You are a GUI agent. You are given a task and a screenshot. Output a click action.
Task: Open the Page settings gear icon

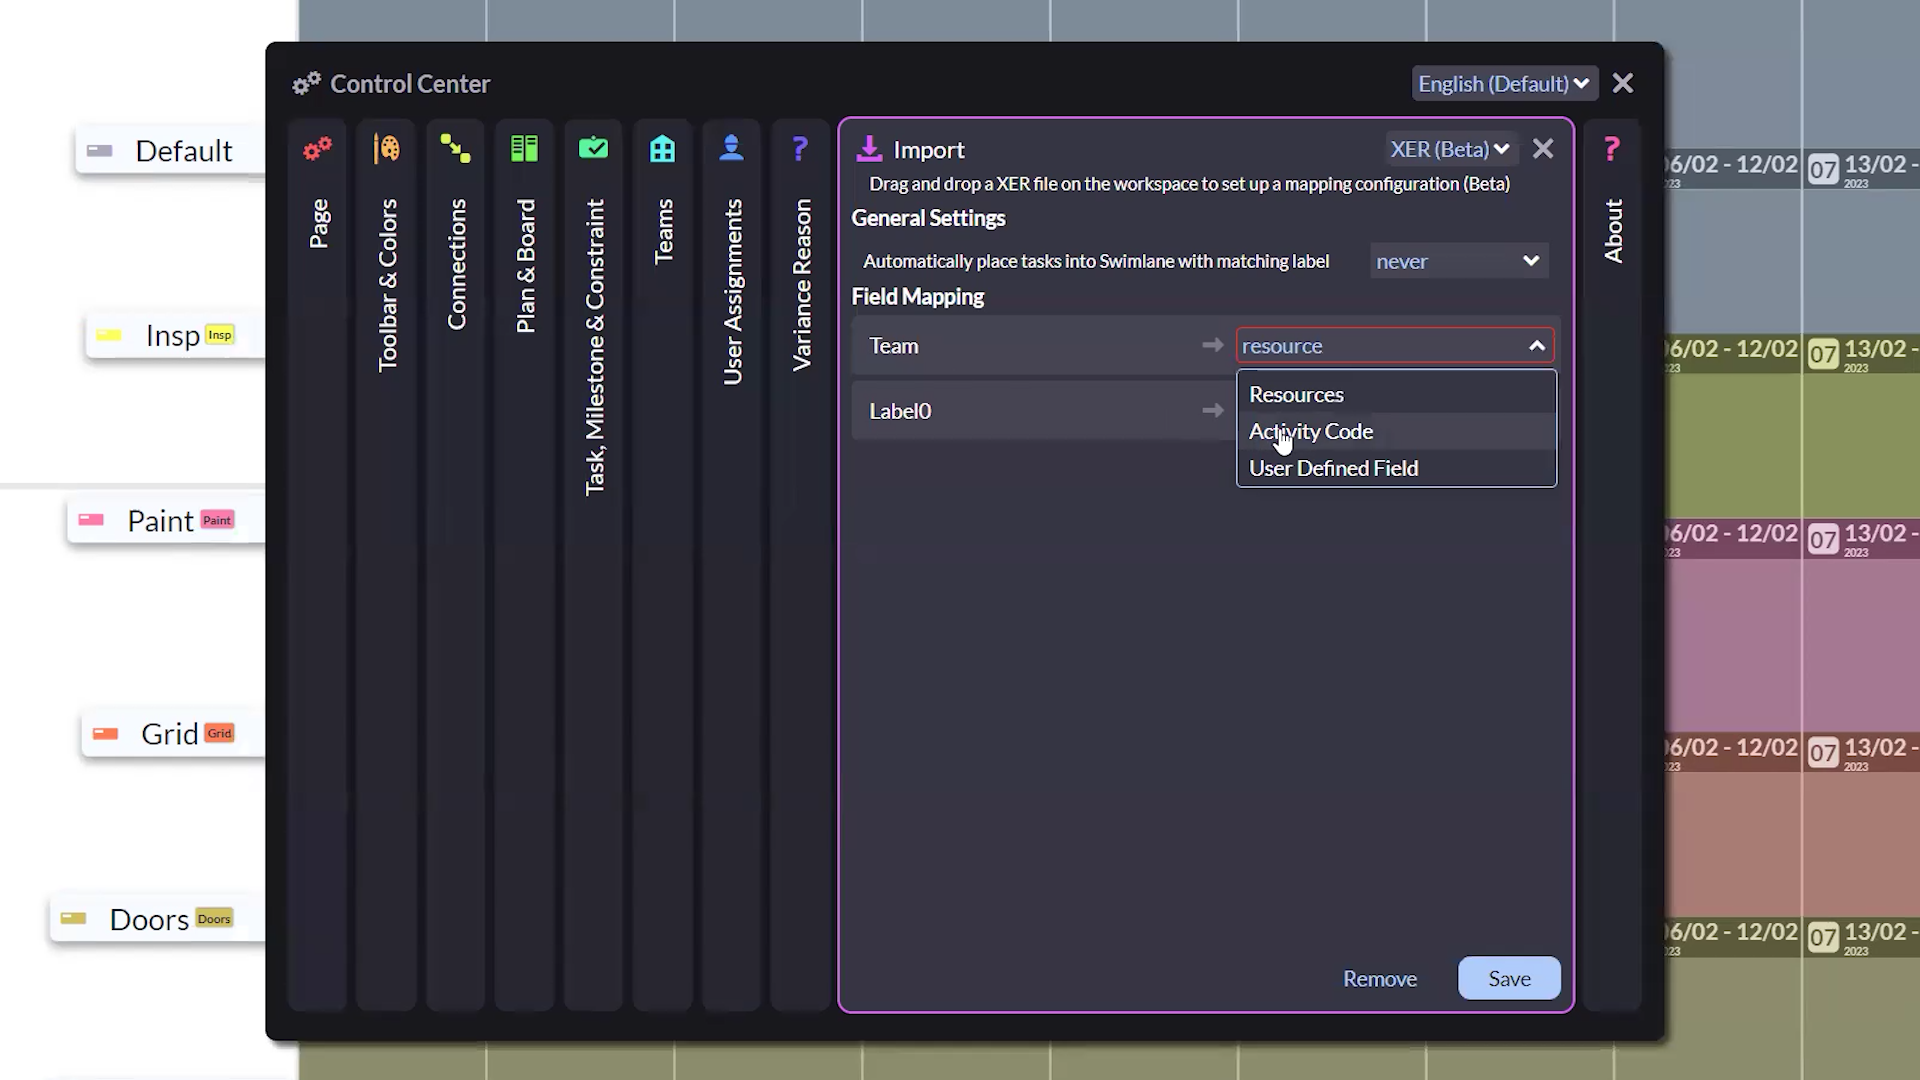pyautogui.click(x=318, y=149)
